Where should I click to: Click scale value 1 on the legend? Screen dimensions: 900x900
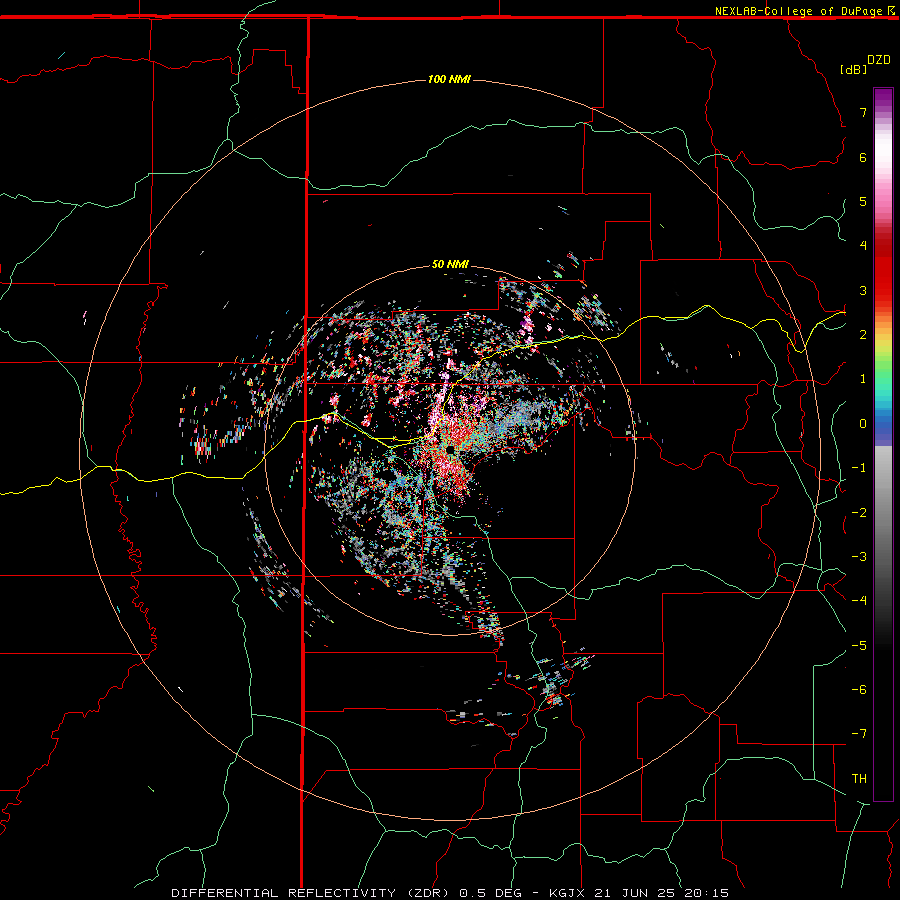[863, 379]
